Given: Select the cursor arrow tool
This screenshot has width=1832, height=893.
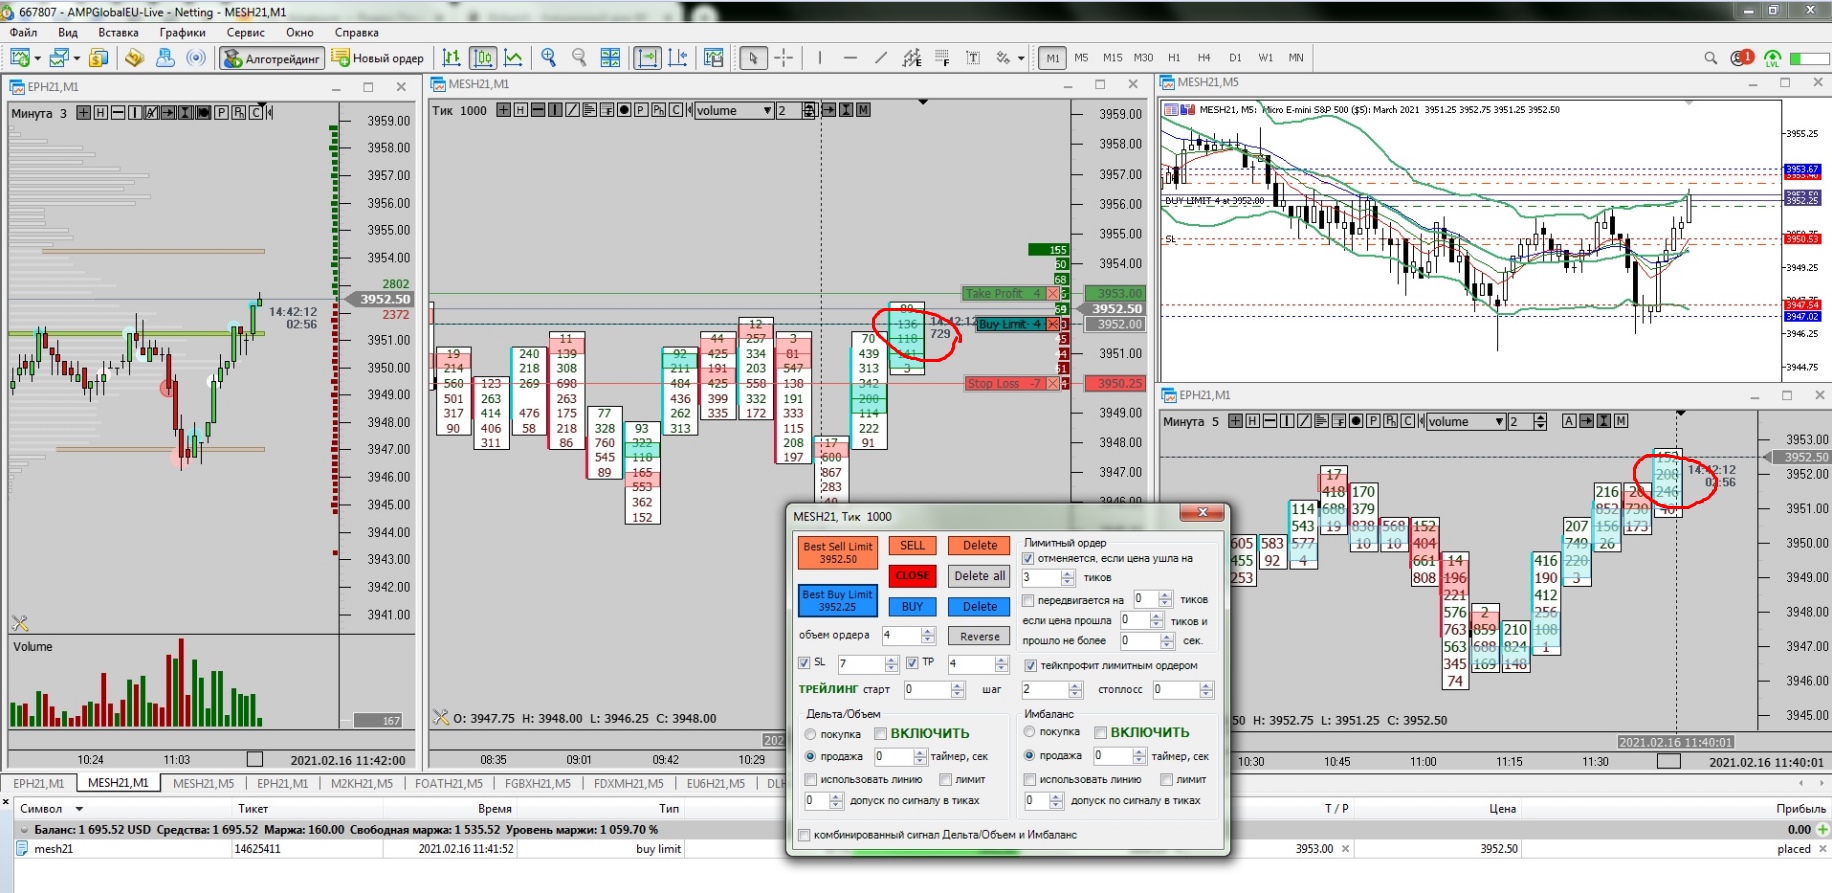Looking at the screenshot, I should [753, 58].
